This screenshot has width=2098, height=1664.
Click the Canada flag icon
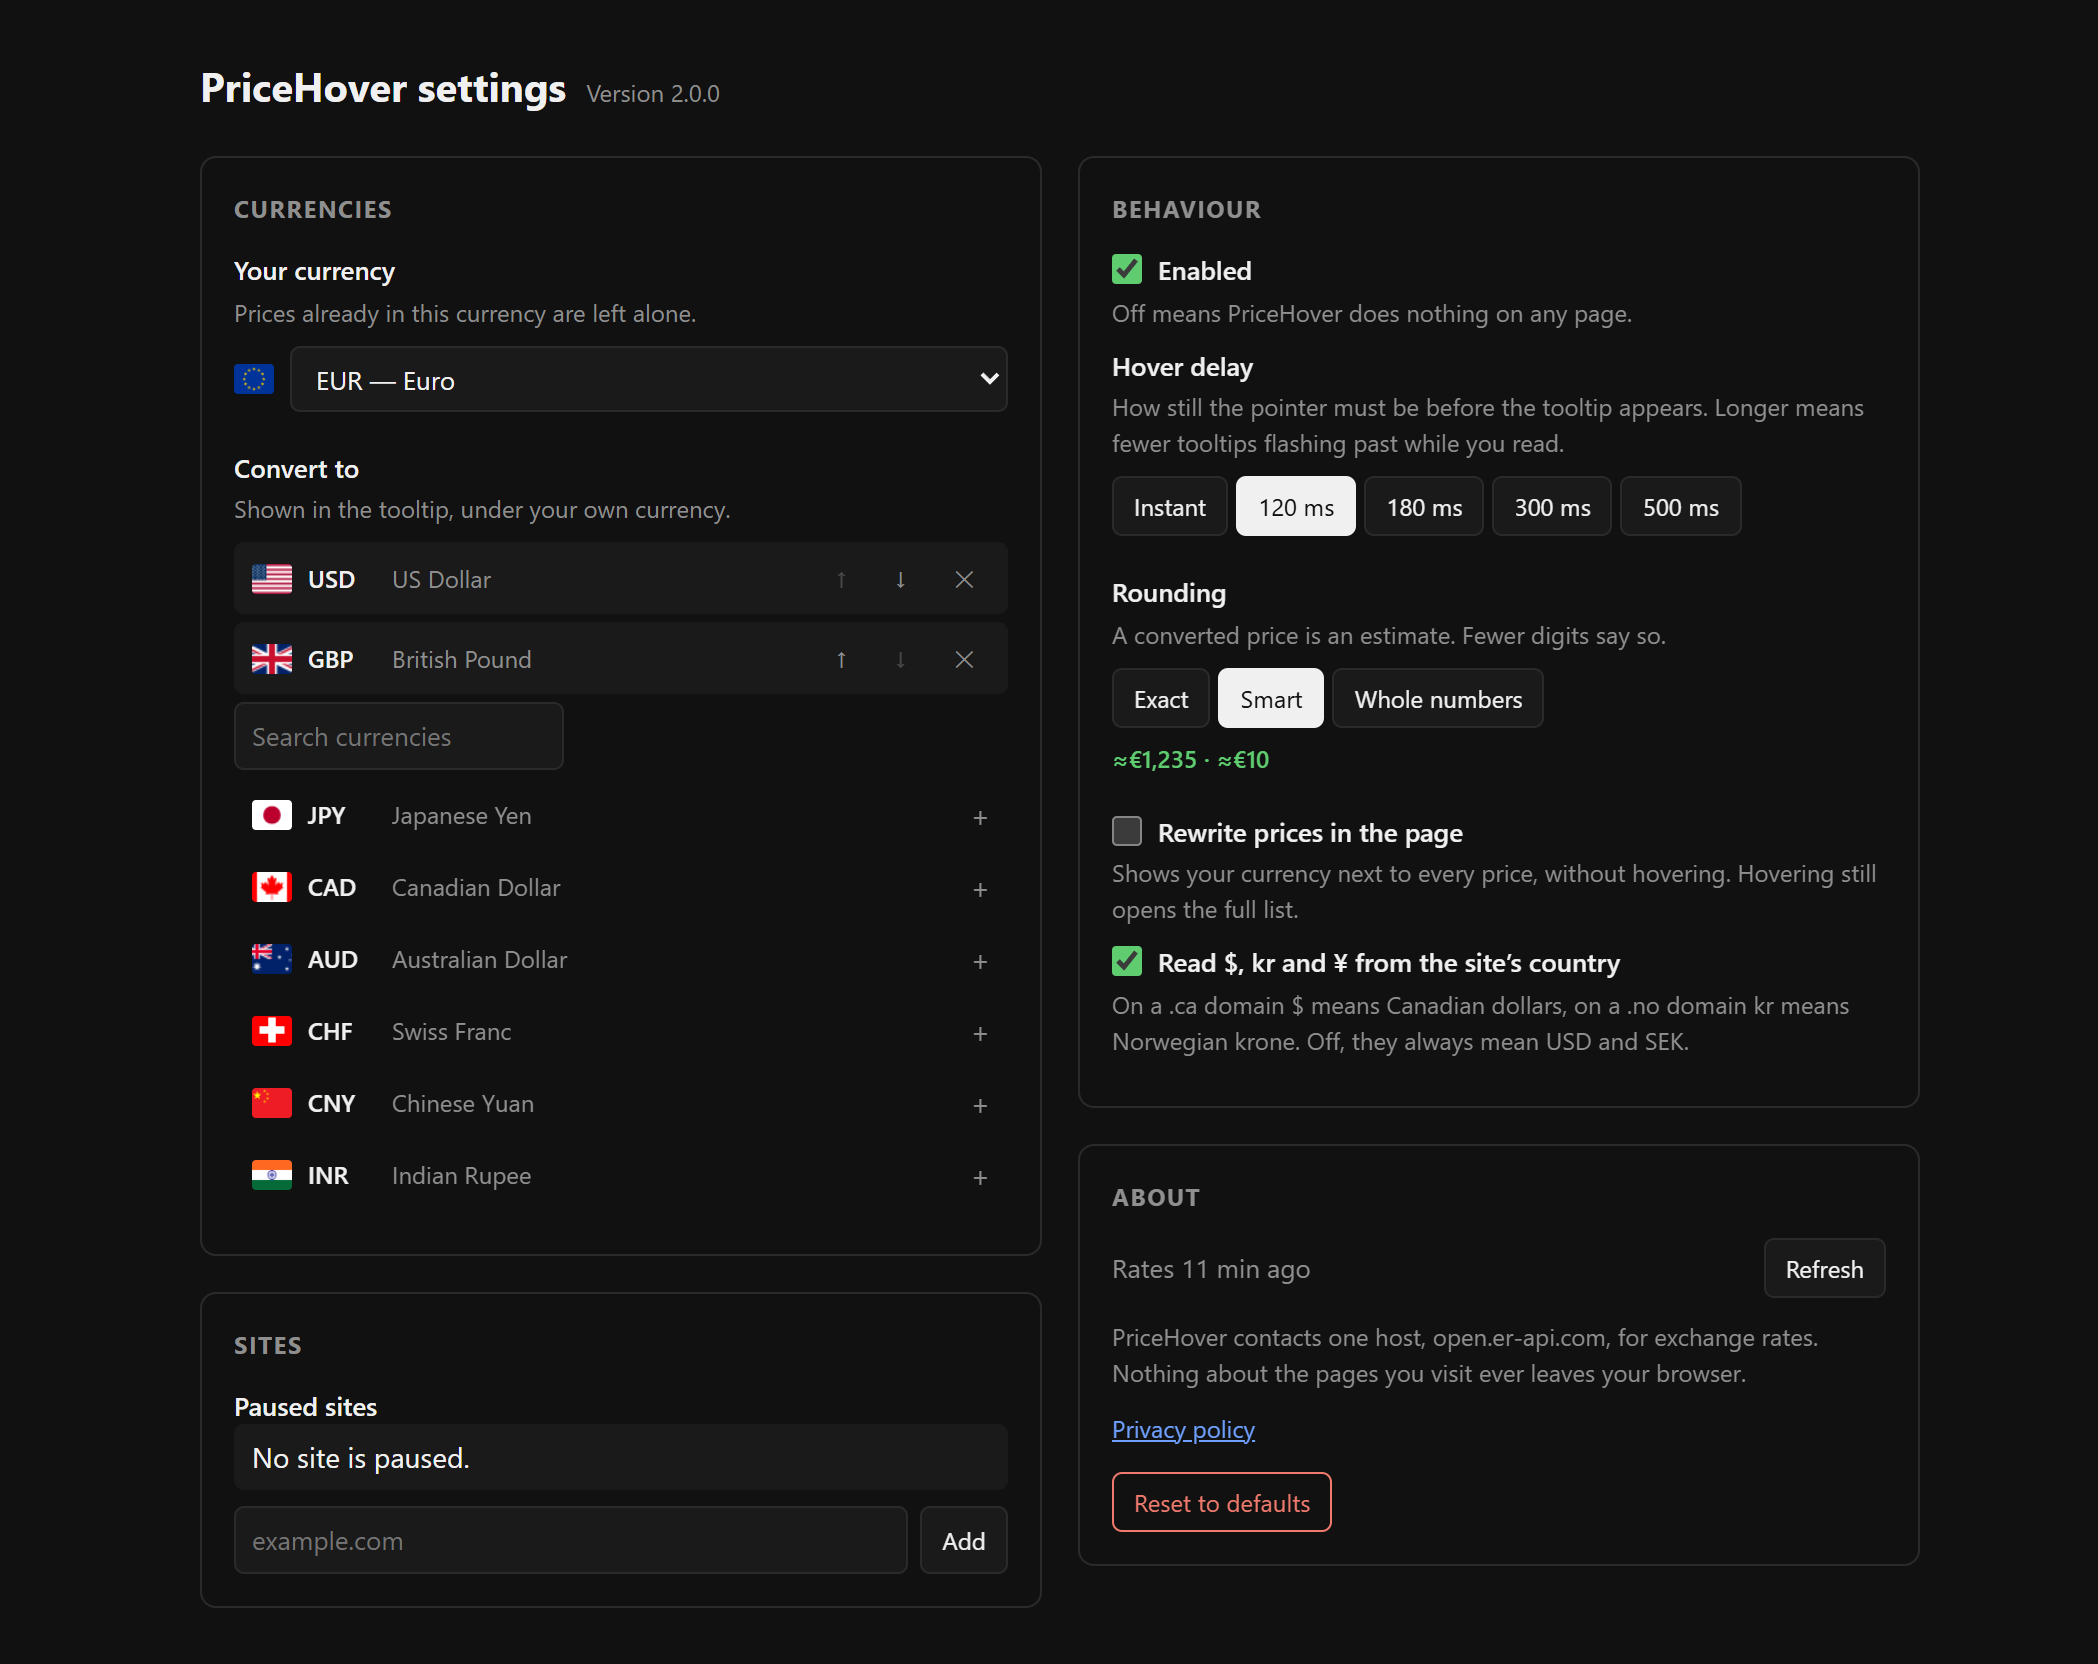coord(272,887)
